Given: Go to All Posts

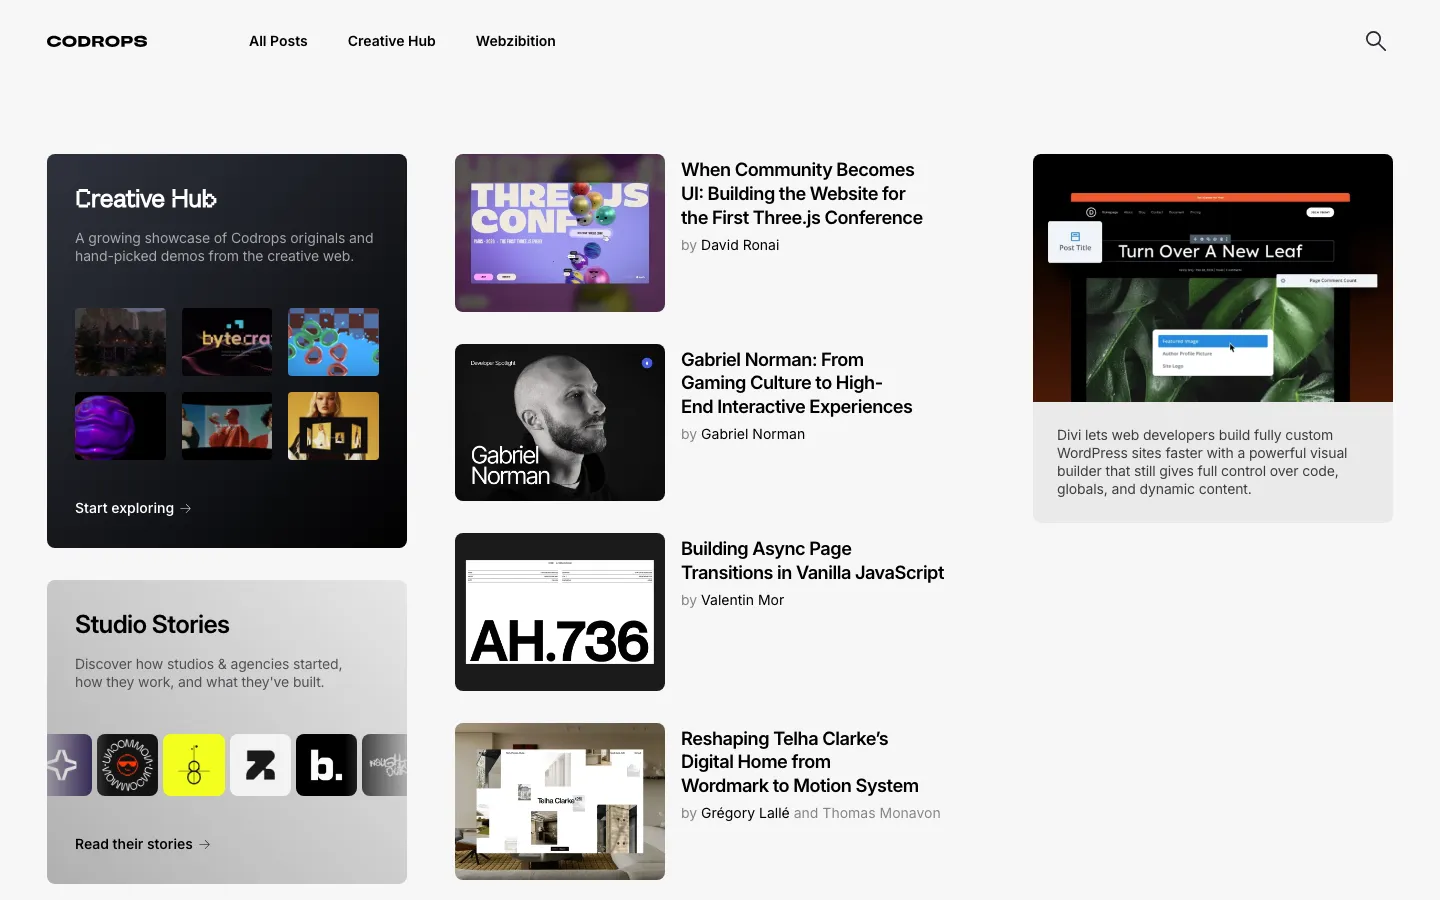Looking at the screenshot, I should (278, 41).
